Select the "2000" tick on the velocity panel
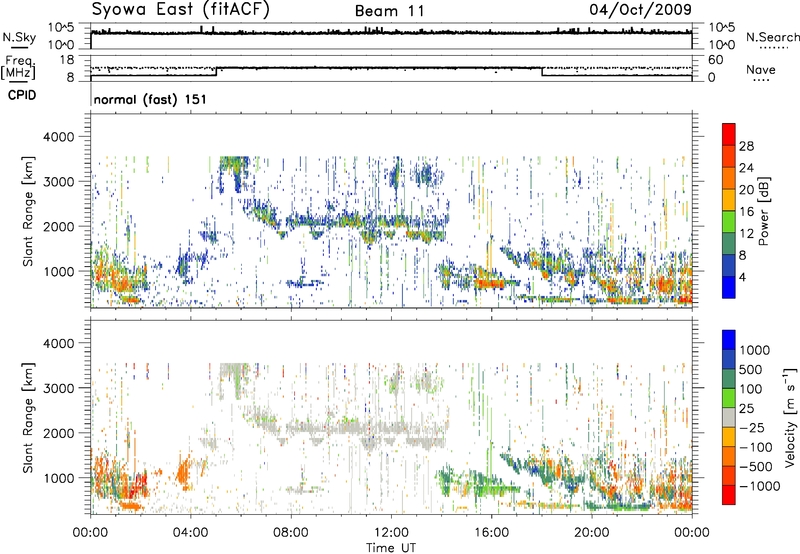 coord(59,433)
